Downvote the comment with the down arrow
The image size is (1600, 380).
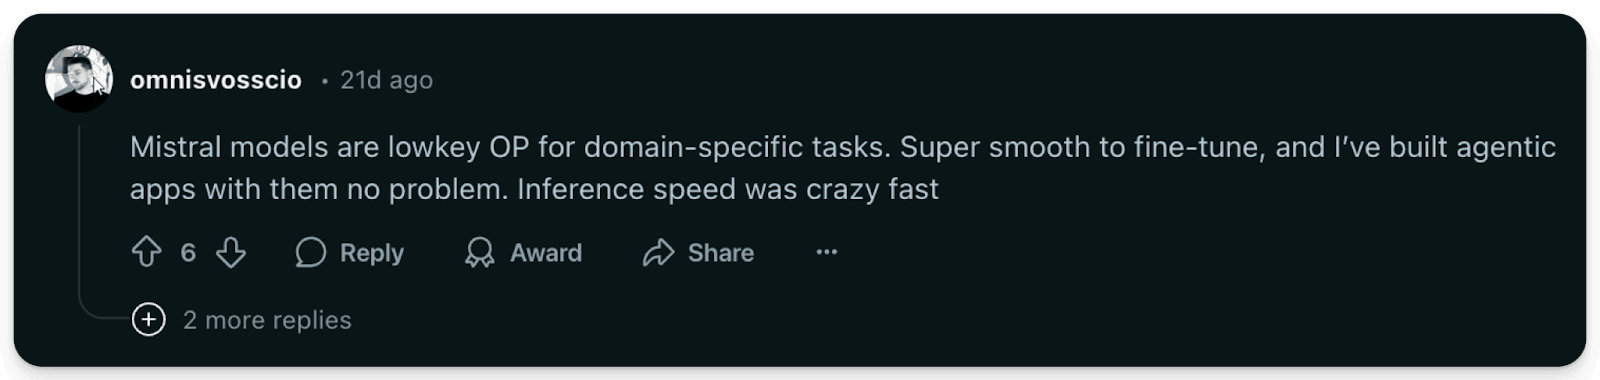231,252
